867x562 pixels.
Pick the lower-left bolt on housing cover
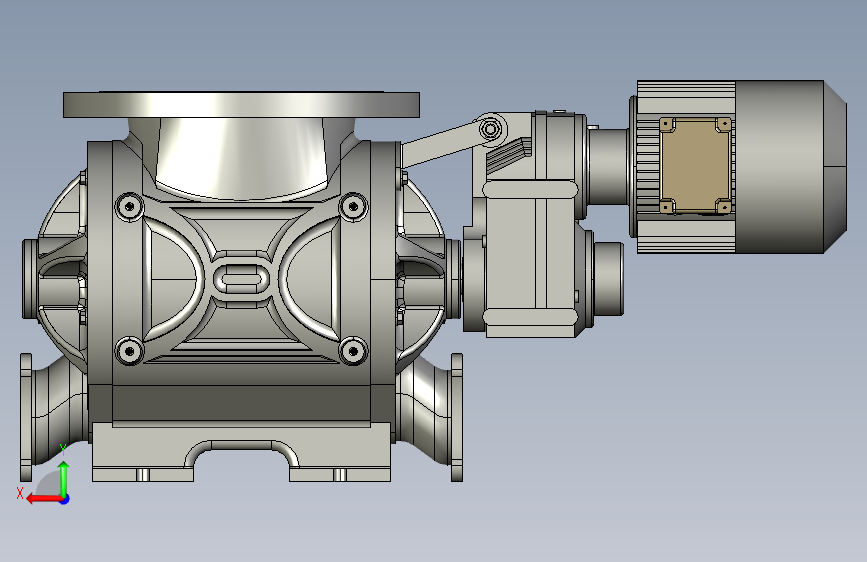[x=129, y=350]
